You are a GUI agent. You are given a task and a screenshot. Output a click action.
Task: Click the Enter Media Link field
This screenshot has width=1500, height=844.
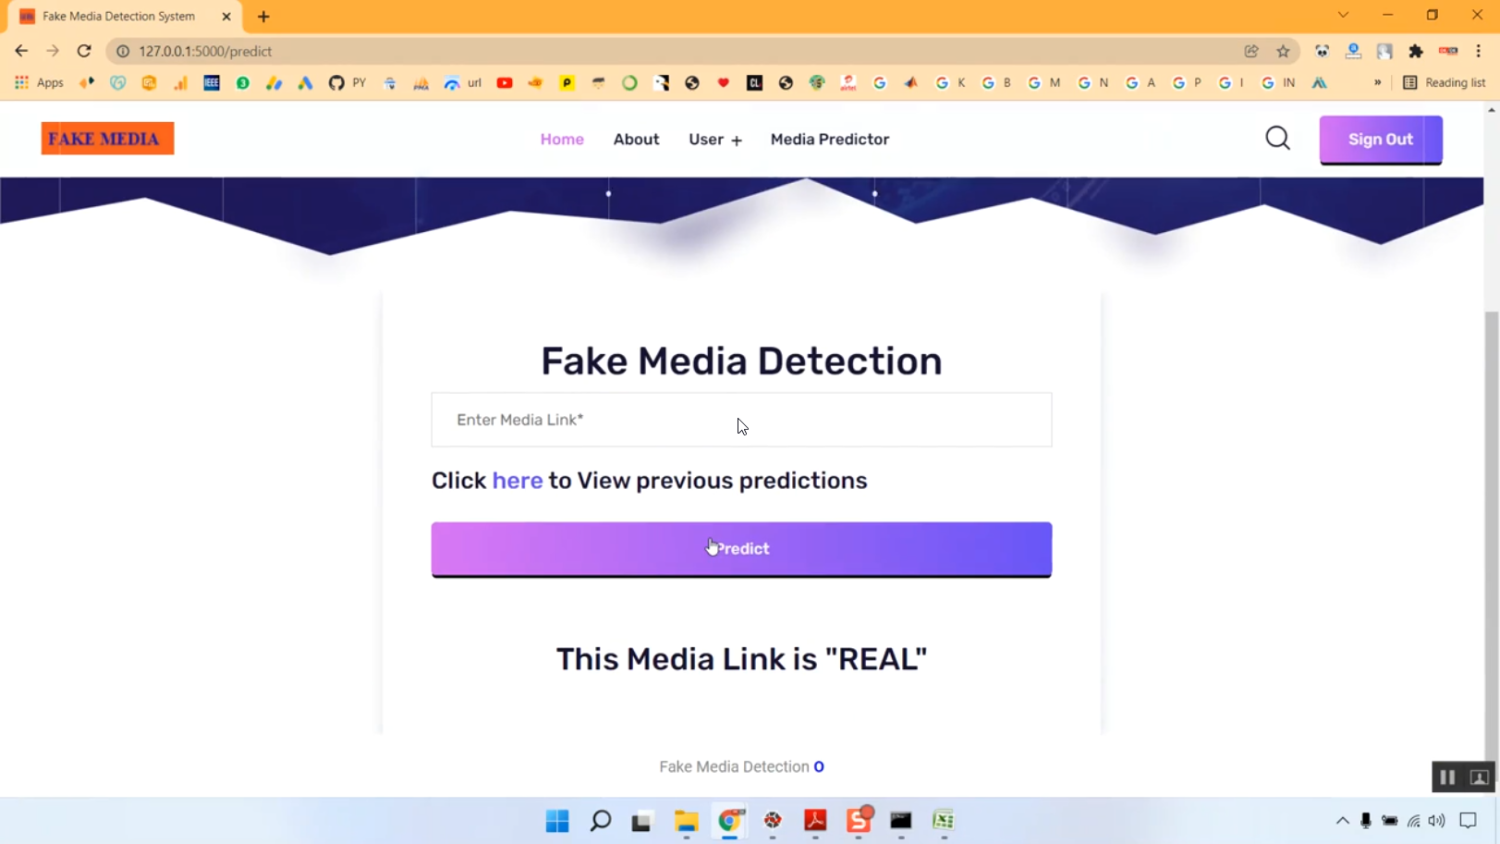pyautogui.click(x=741, y=420)
